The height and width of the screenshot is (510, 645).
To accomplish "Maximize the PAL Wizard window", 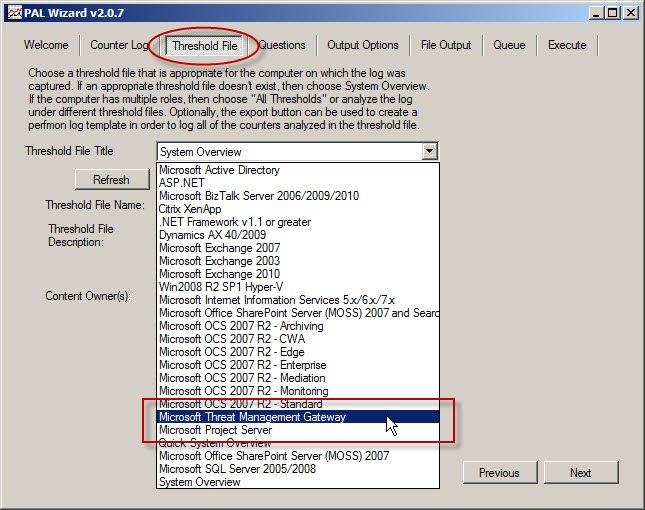I will (613, 13).
